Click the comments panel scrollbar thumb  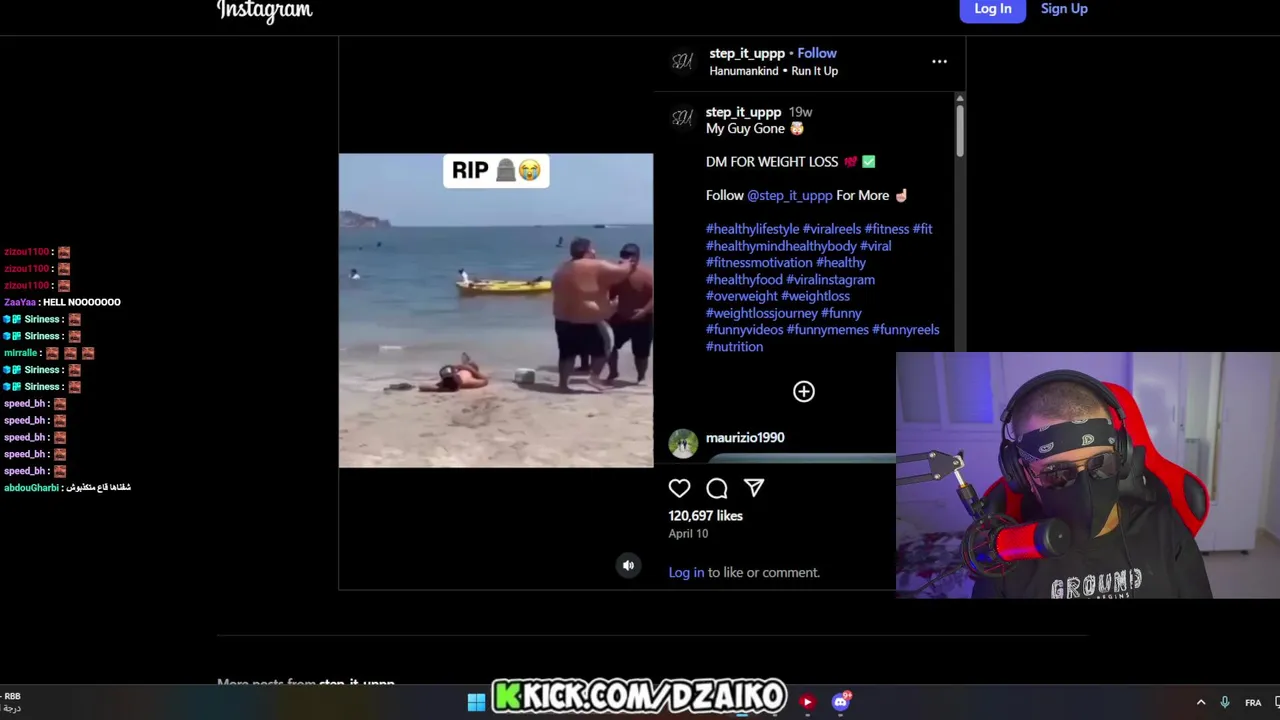(x=960, y=130)
